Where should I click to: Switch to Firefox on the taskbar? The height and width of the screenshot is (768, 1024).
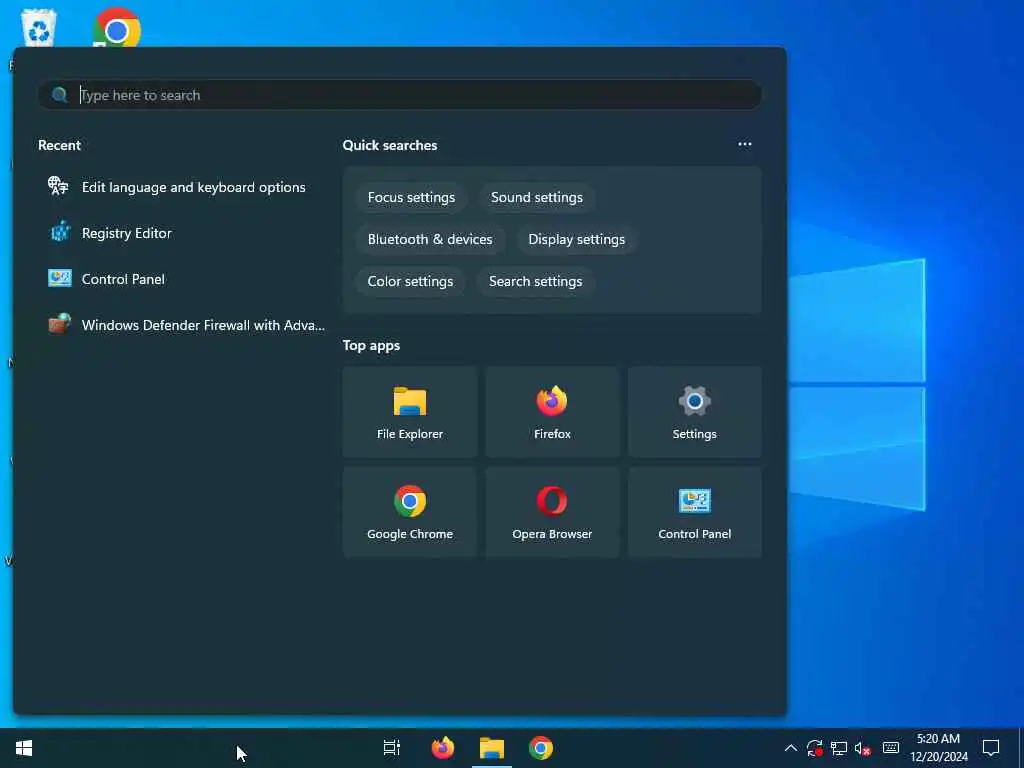tap(443, 748)
